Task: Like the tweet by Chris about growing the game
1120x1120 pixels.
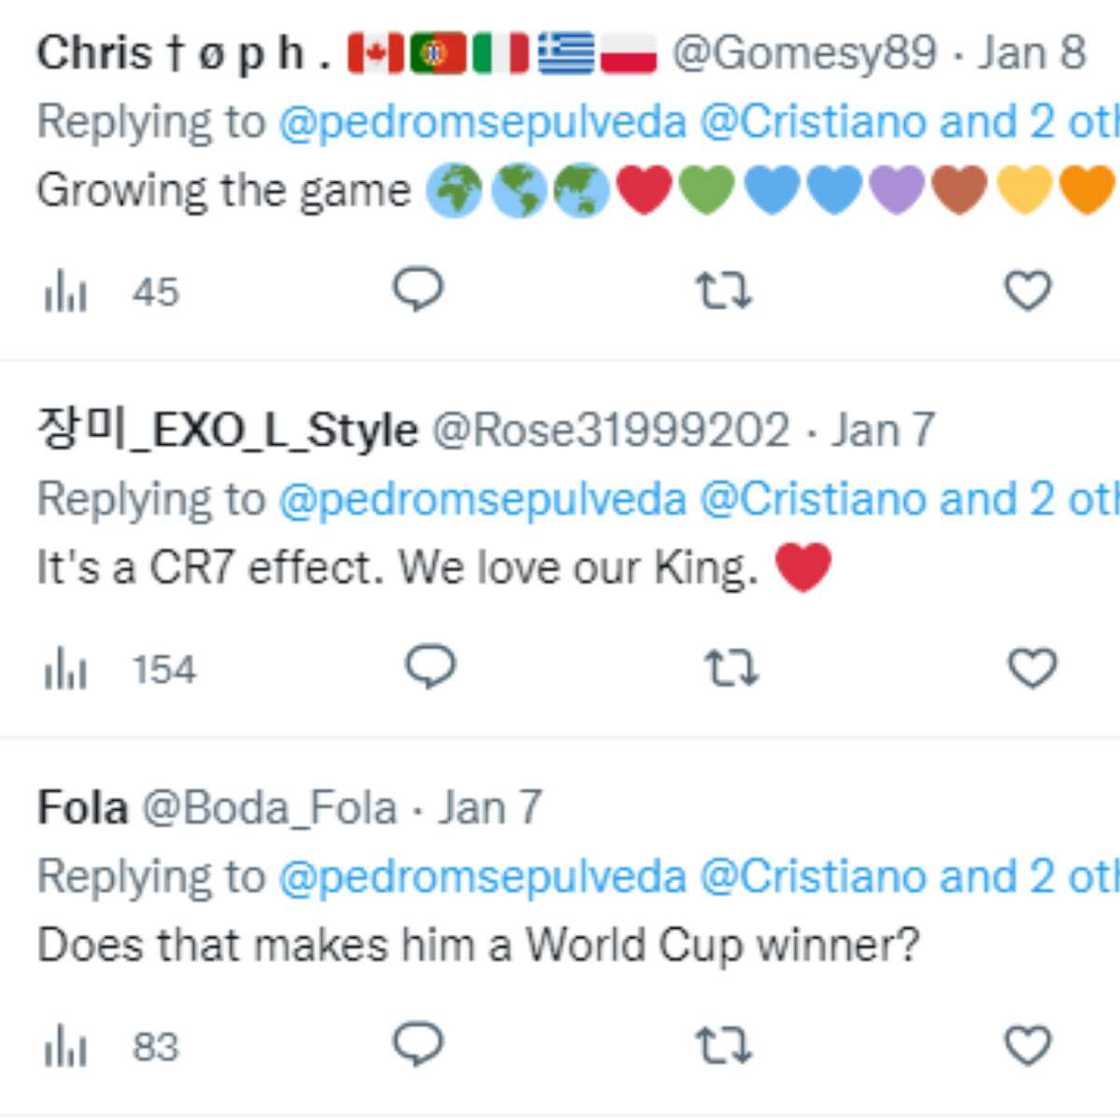Action: coord(1029,292)
